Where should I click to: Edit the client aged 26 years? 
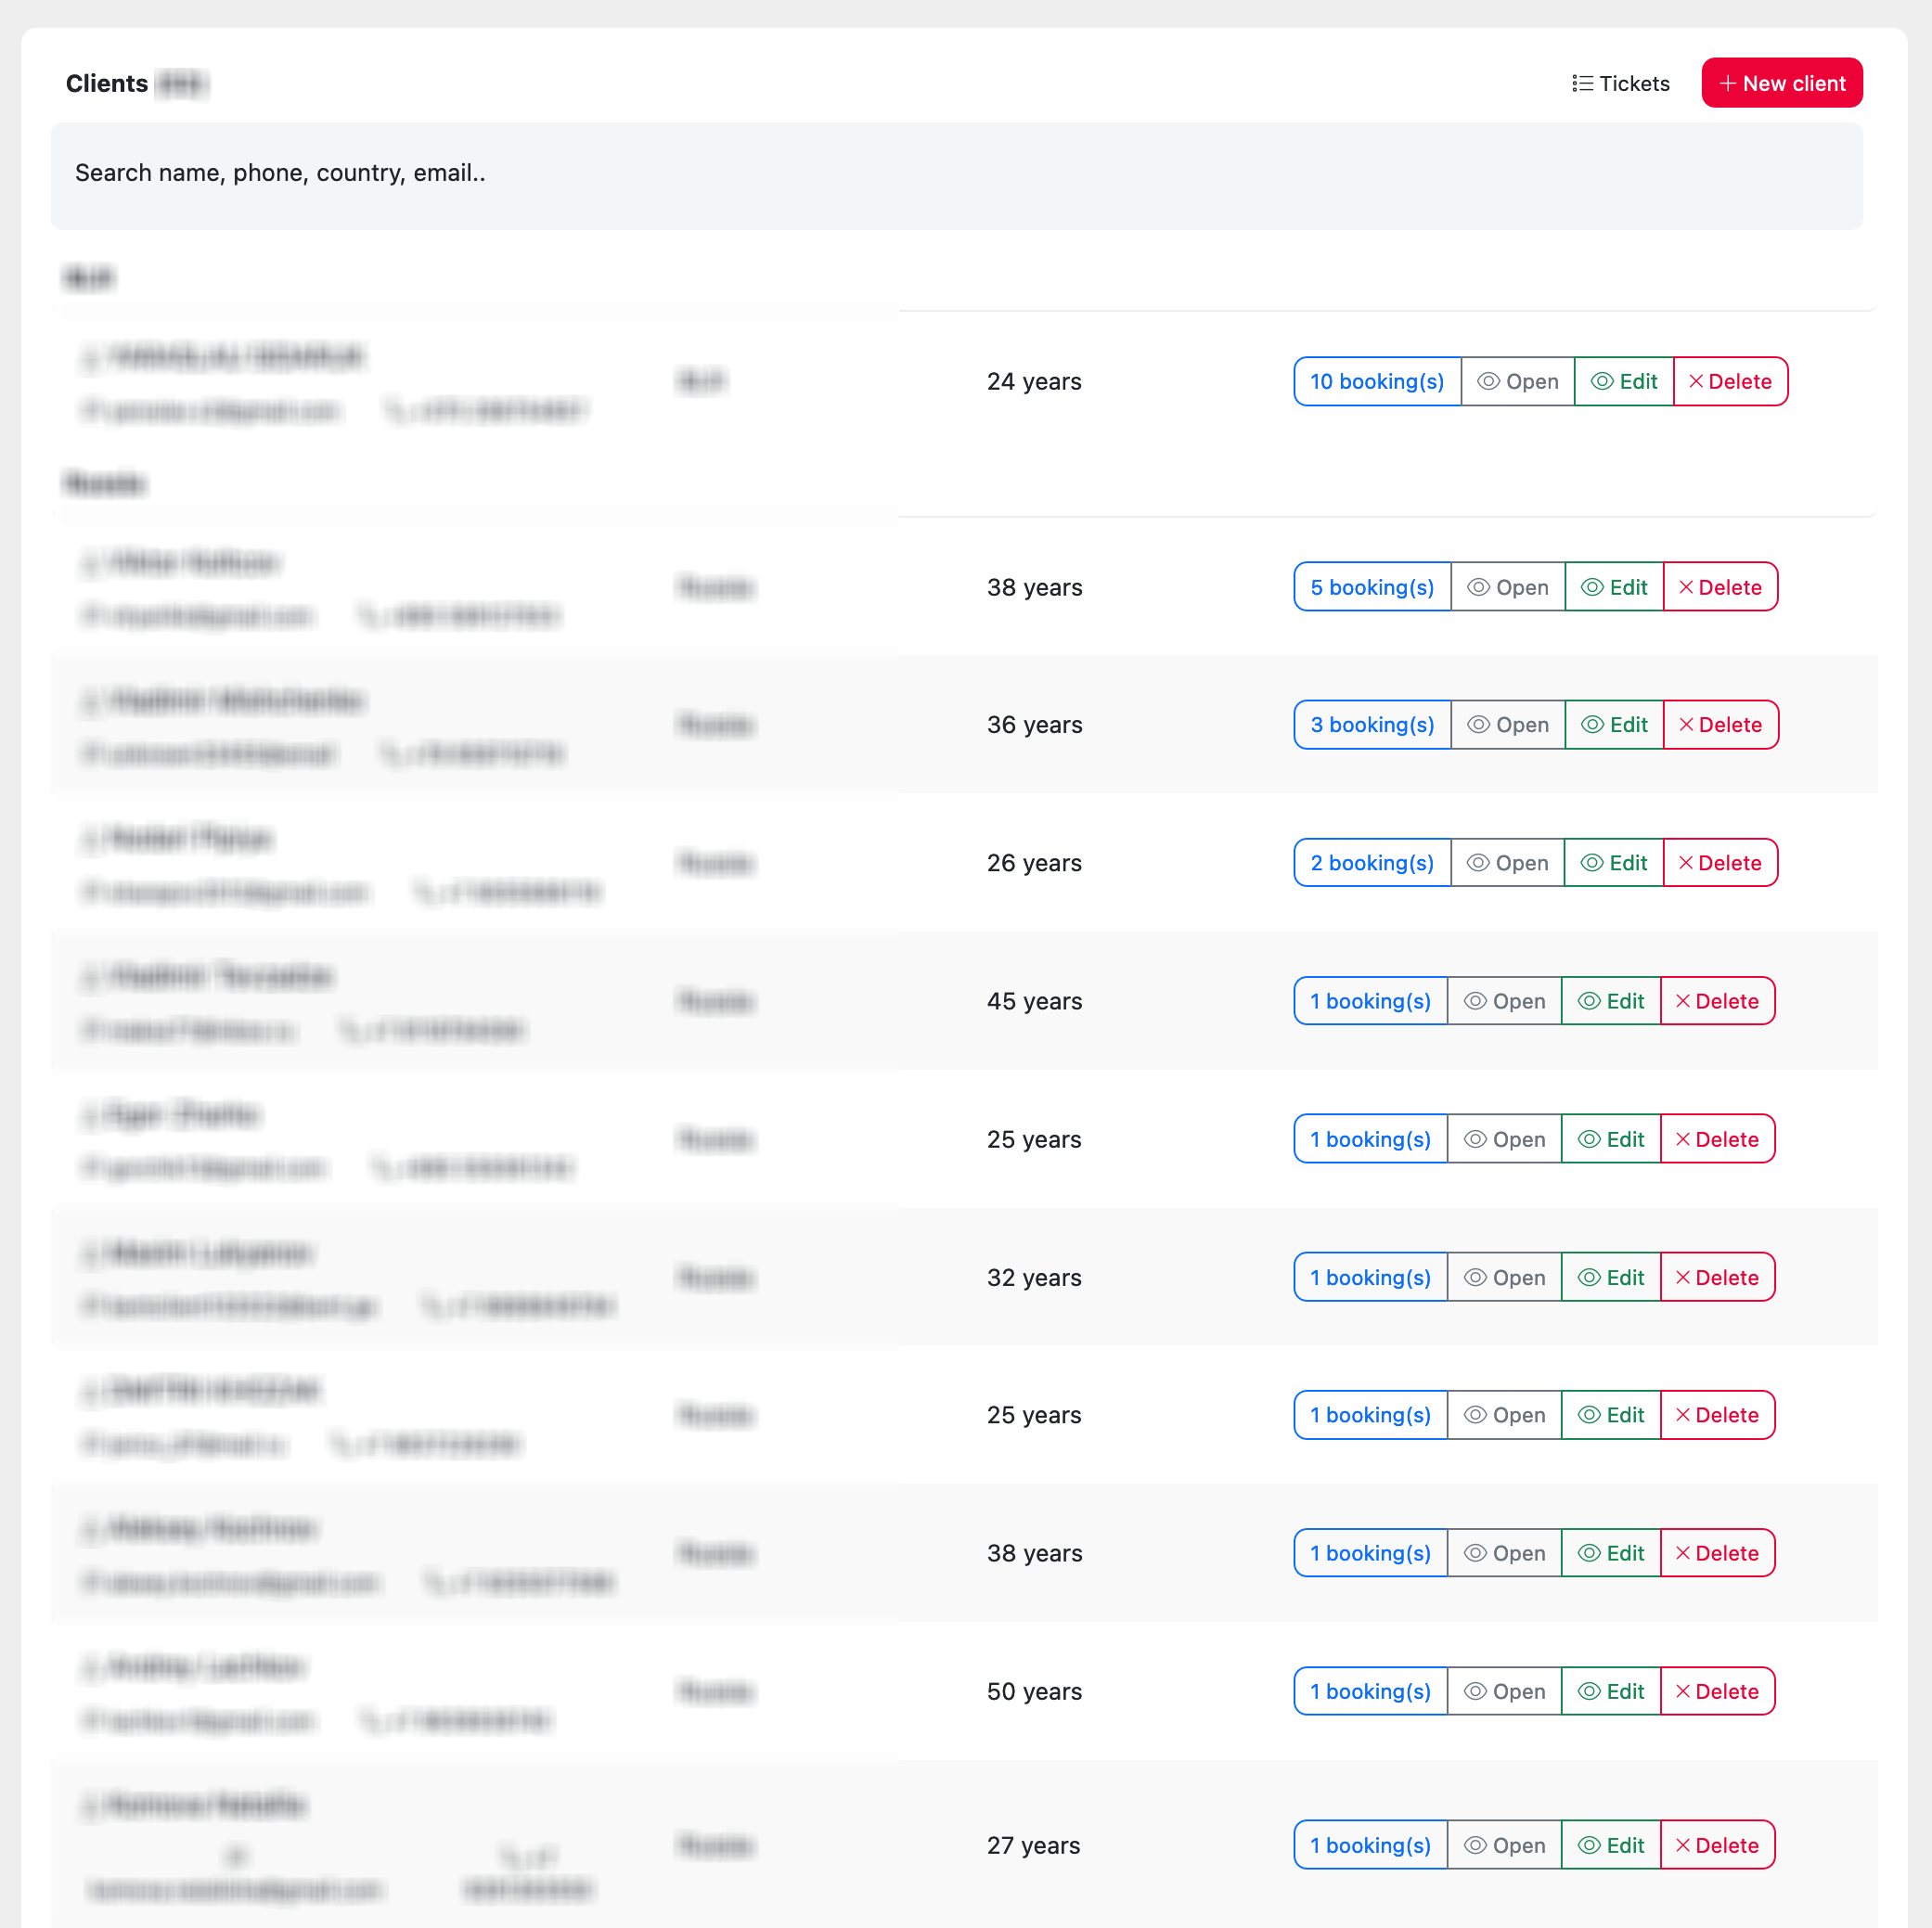click(1613, 863)
